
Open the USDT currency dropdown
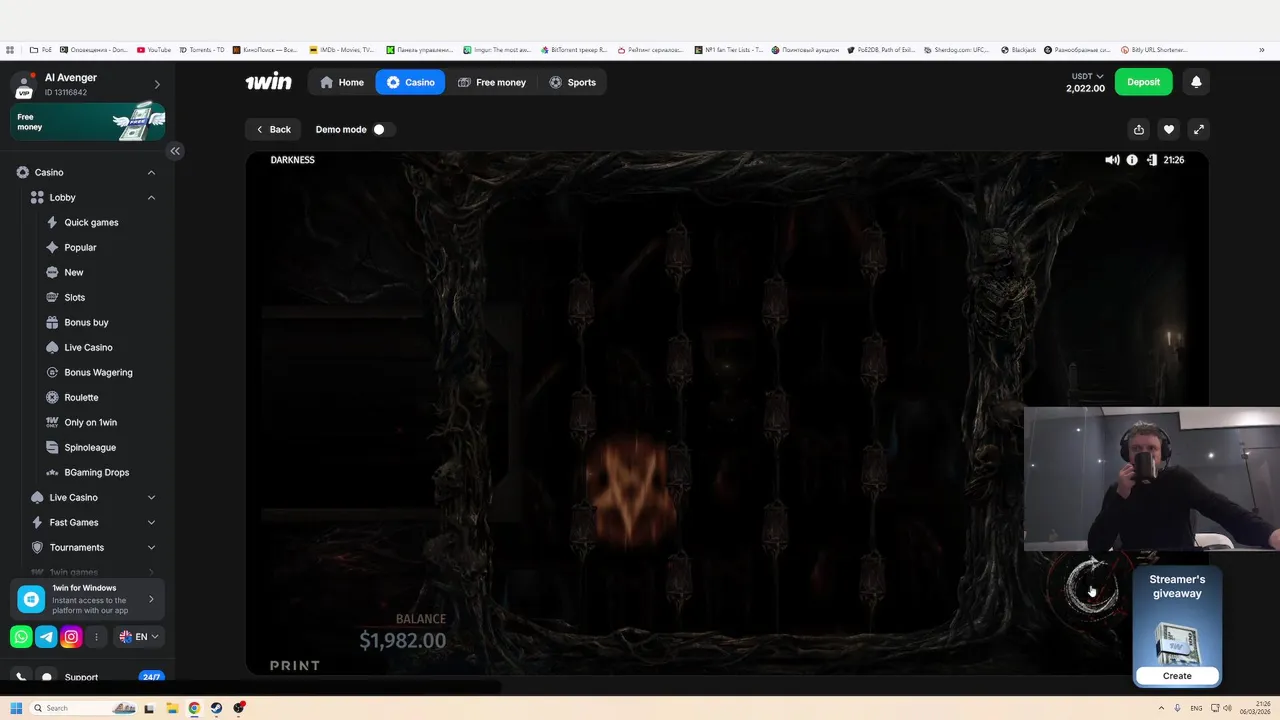coord(1087,76)
